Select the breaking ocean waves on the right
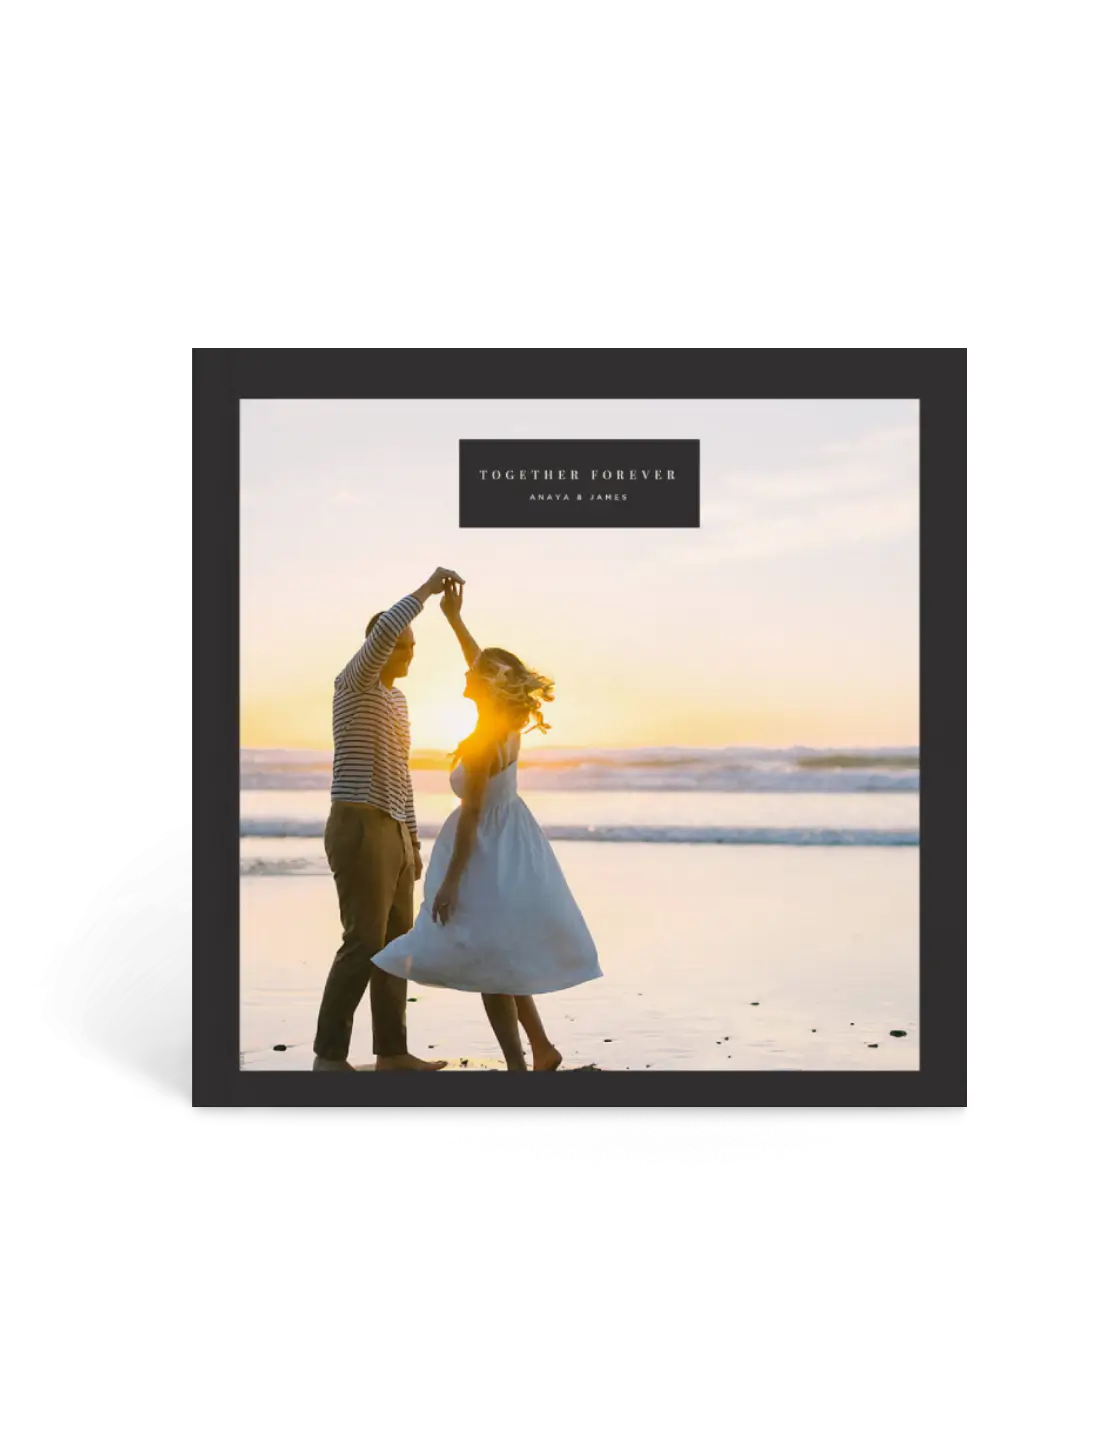Image resolution: width=1109 pixels, height=1454 pixels. (x=780, y=770)
